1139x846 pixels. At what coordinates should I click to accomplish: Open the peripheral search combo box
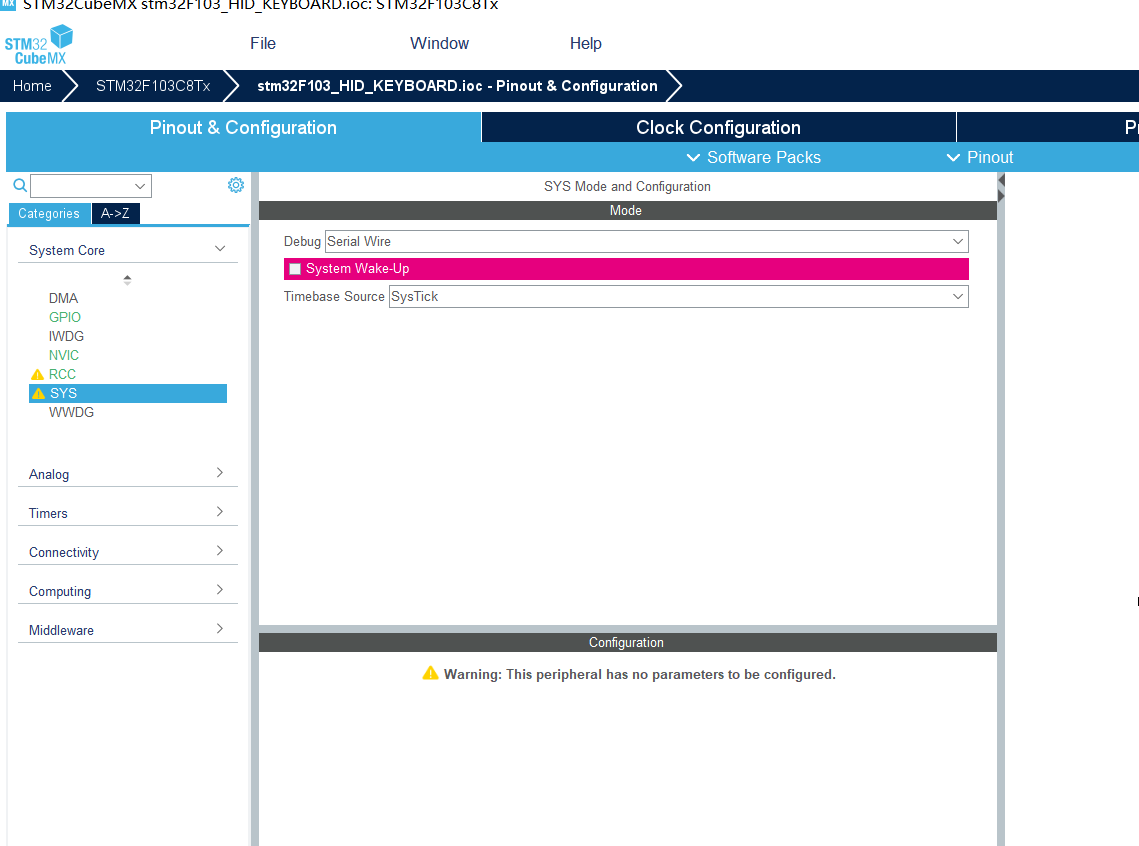(91, 186)
